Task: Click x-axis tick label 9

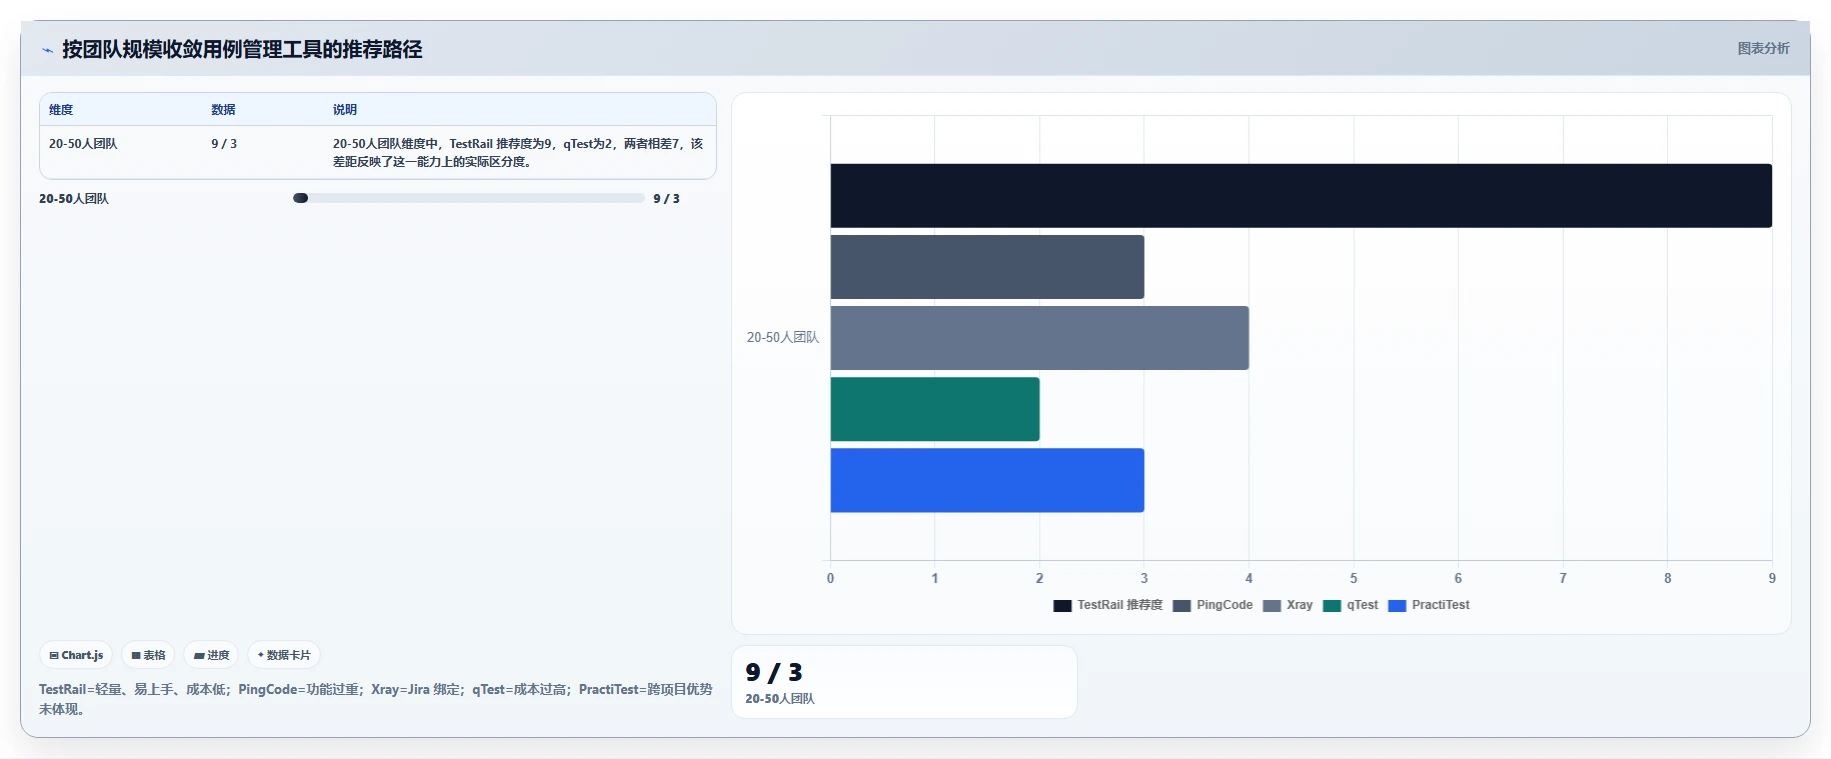Action: pyautogui.click(x=1772, y=578)
